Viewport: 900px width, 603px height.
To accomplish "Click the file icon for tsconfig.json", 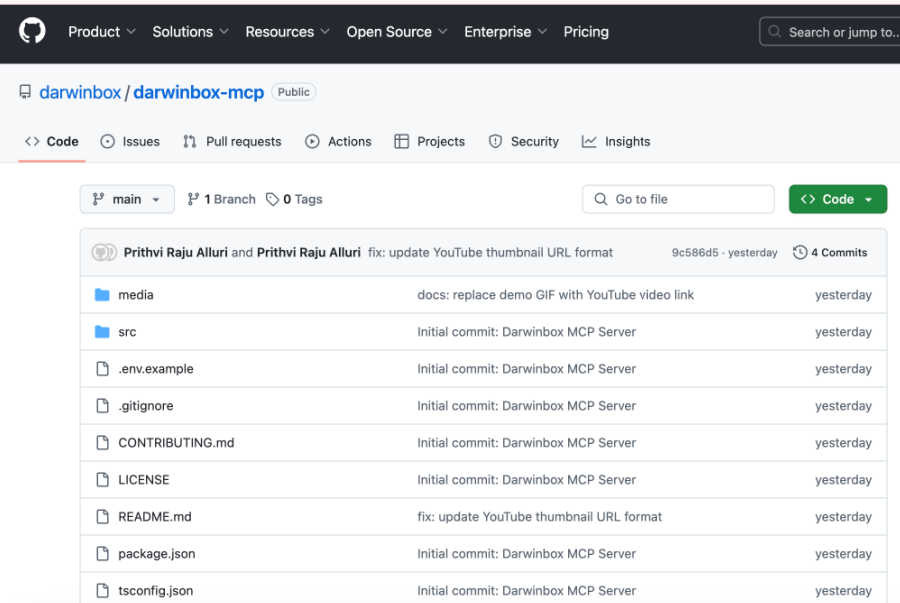I will (x=102, y=590).
